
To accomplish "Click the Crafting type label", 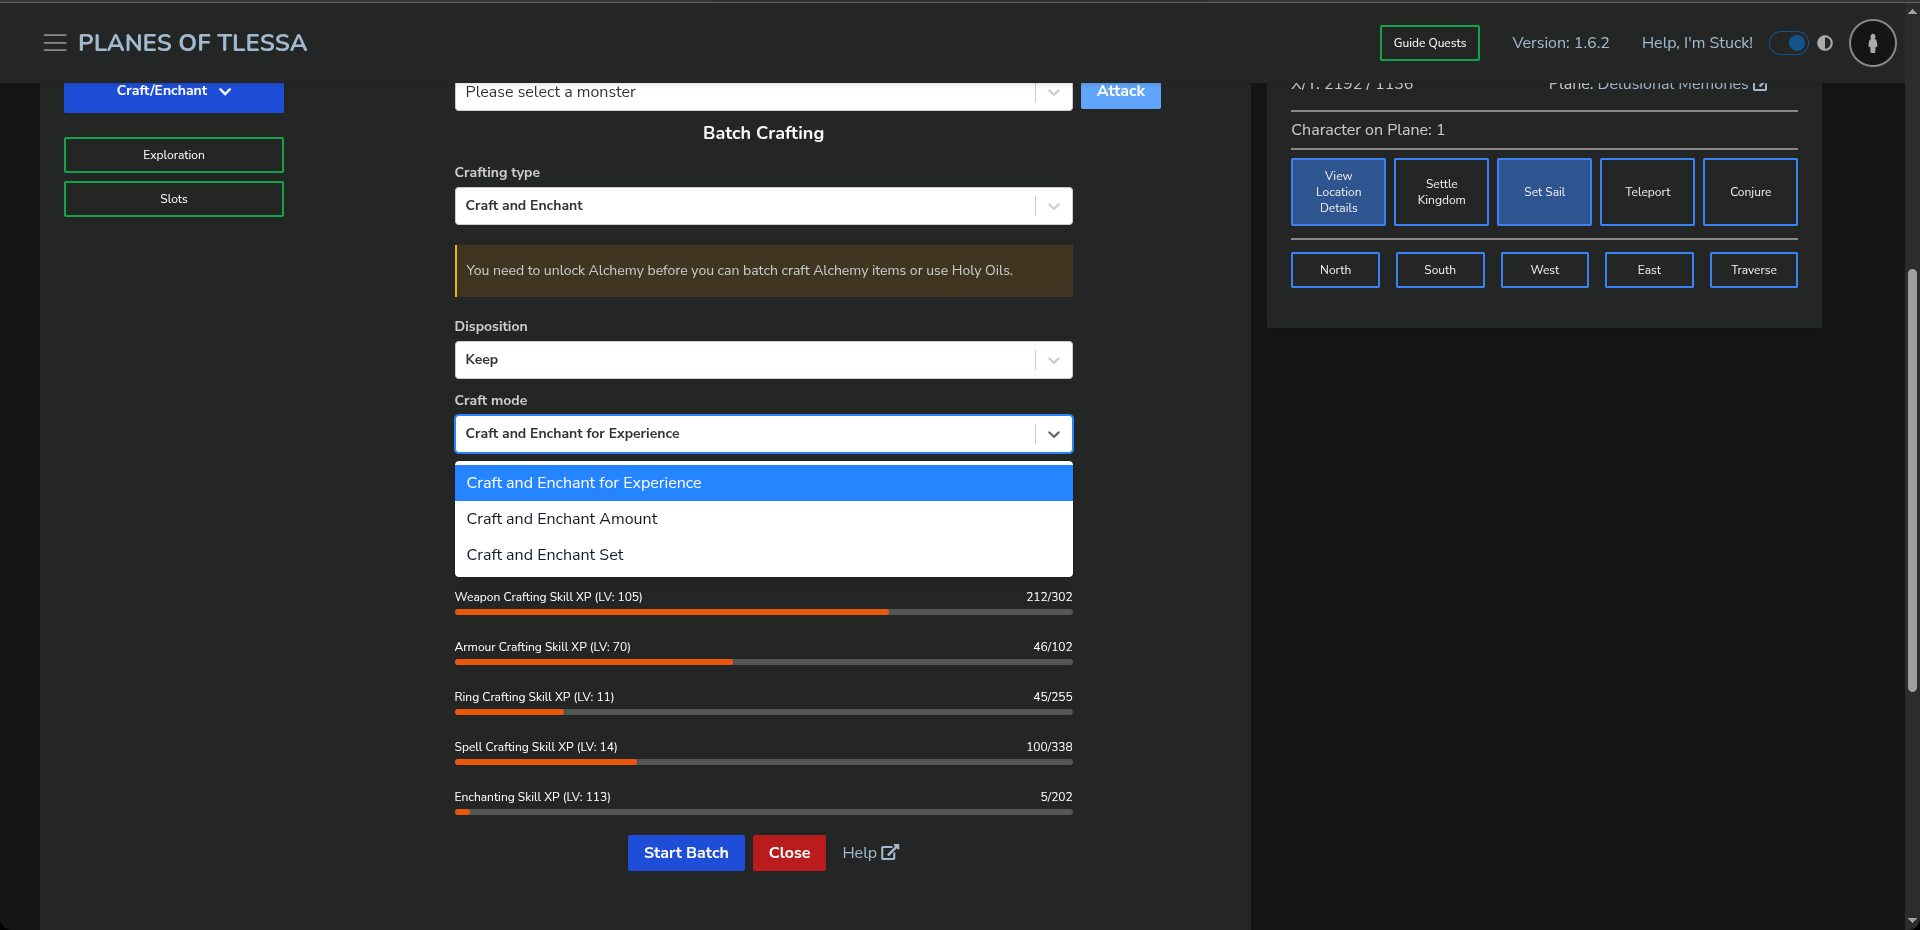I will click(x=497, y=172).
